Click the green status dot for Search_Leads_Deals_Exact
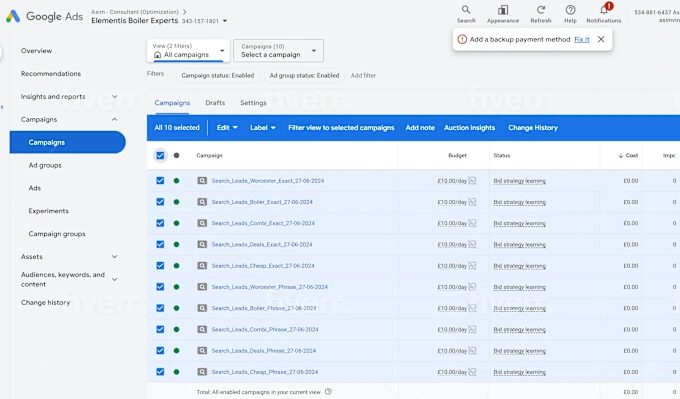 [177, 244]
